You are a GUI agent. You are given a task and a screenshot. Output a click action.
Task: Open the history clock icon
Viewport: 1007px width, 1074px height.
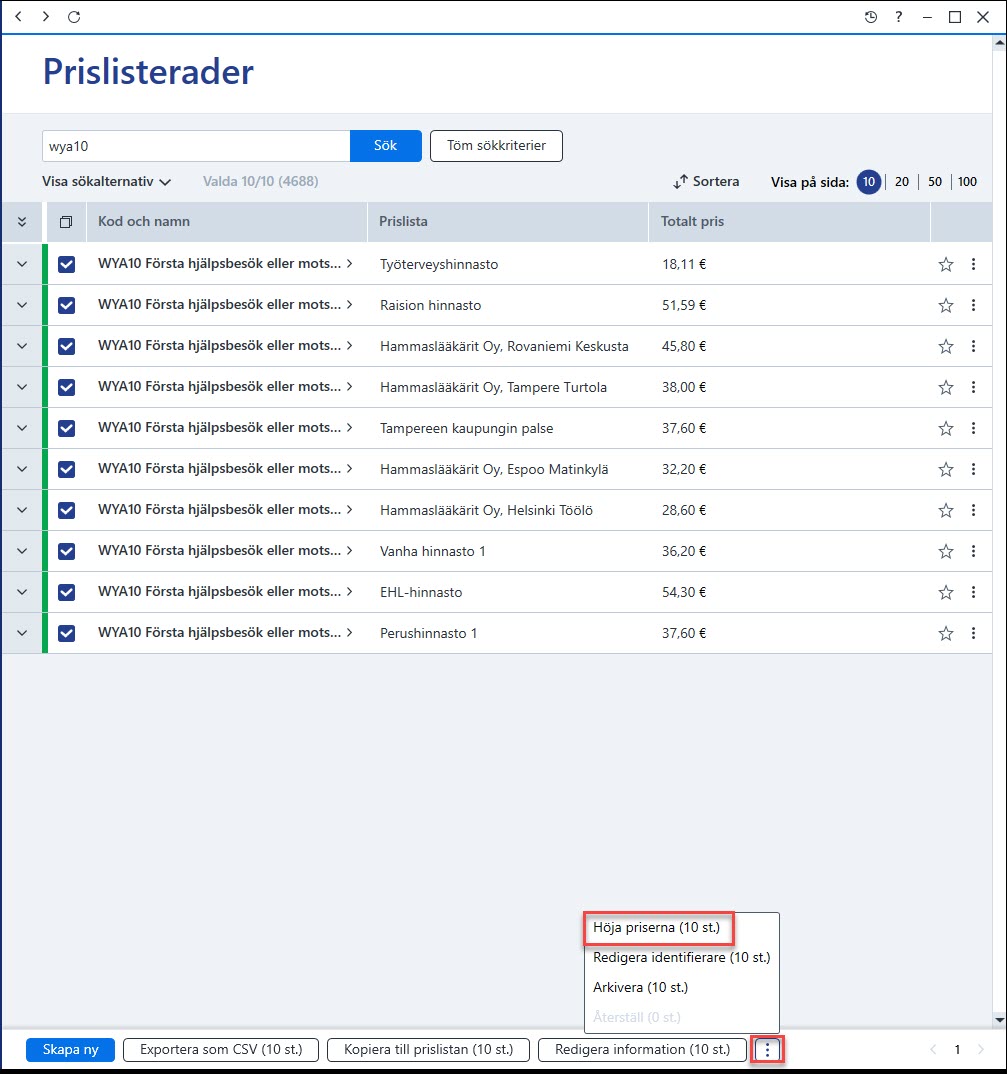click(871, 17)
